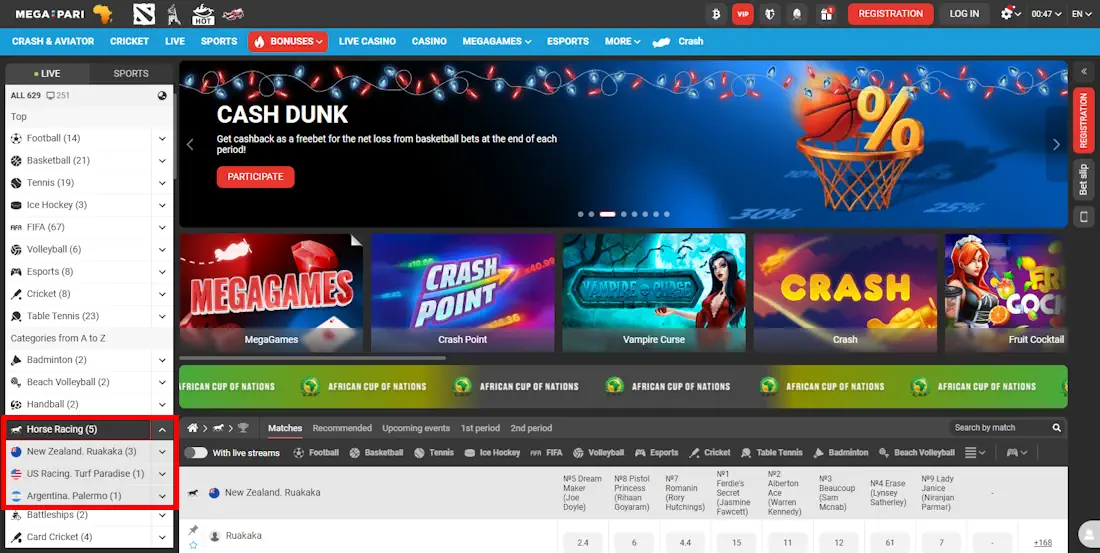Open the red aviator plane icon

coord(233,13)
